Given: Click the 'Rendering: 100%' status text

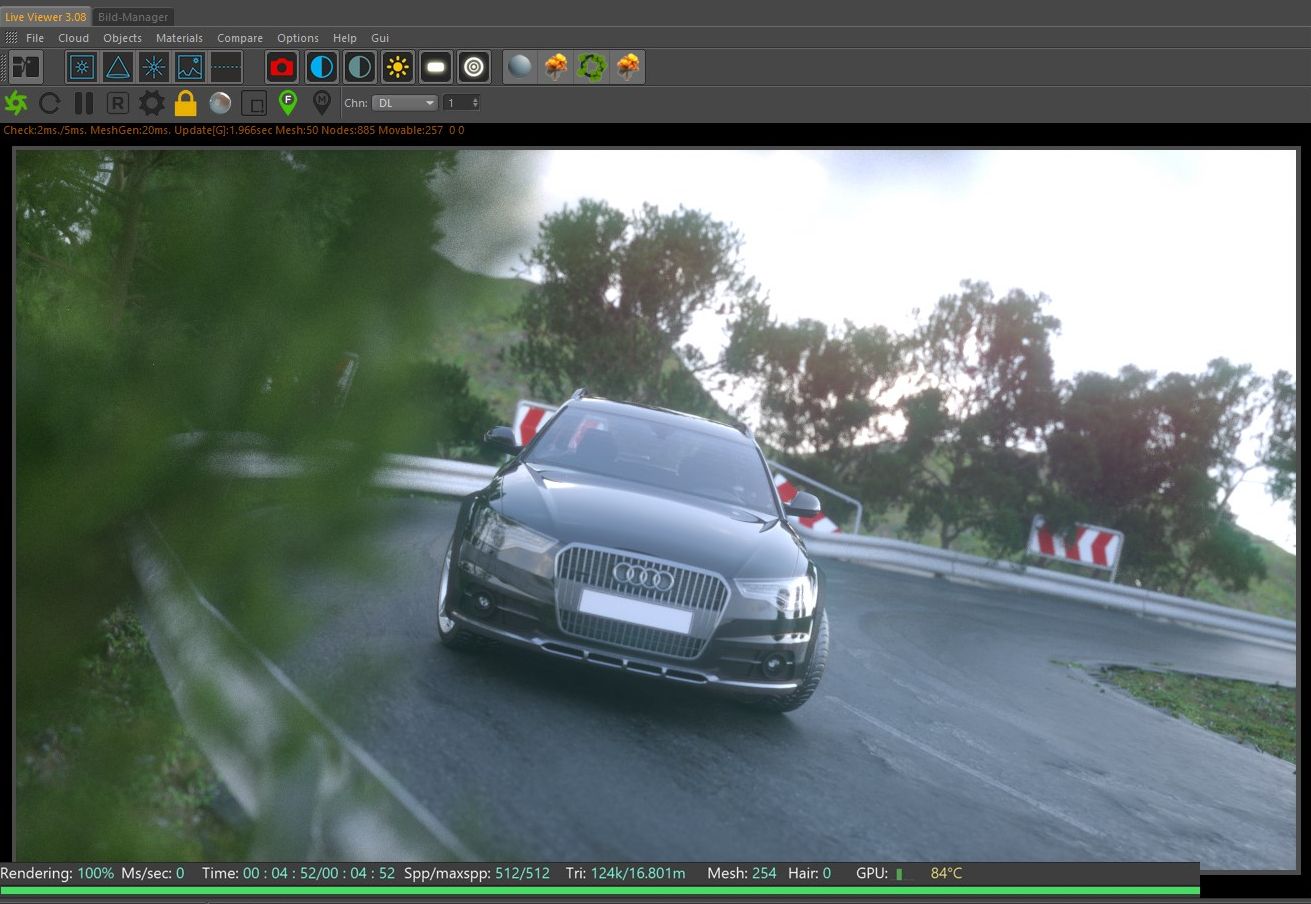Looking at the screenshot, I should pyautogui.click(x=57, y=873).
